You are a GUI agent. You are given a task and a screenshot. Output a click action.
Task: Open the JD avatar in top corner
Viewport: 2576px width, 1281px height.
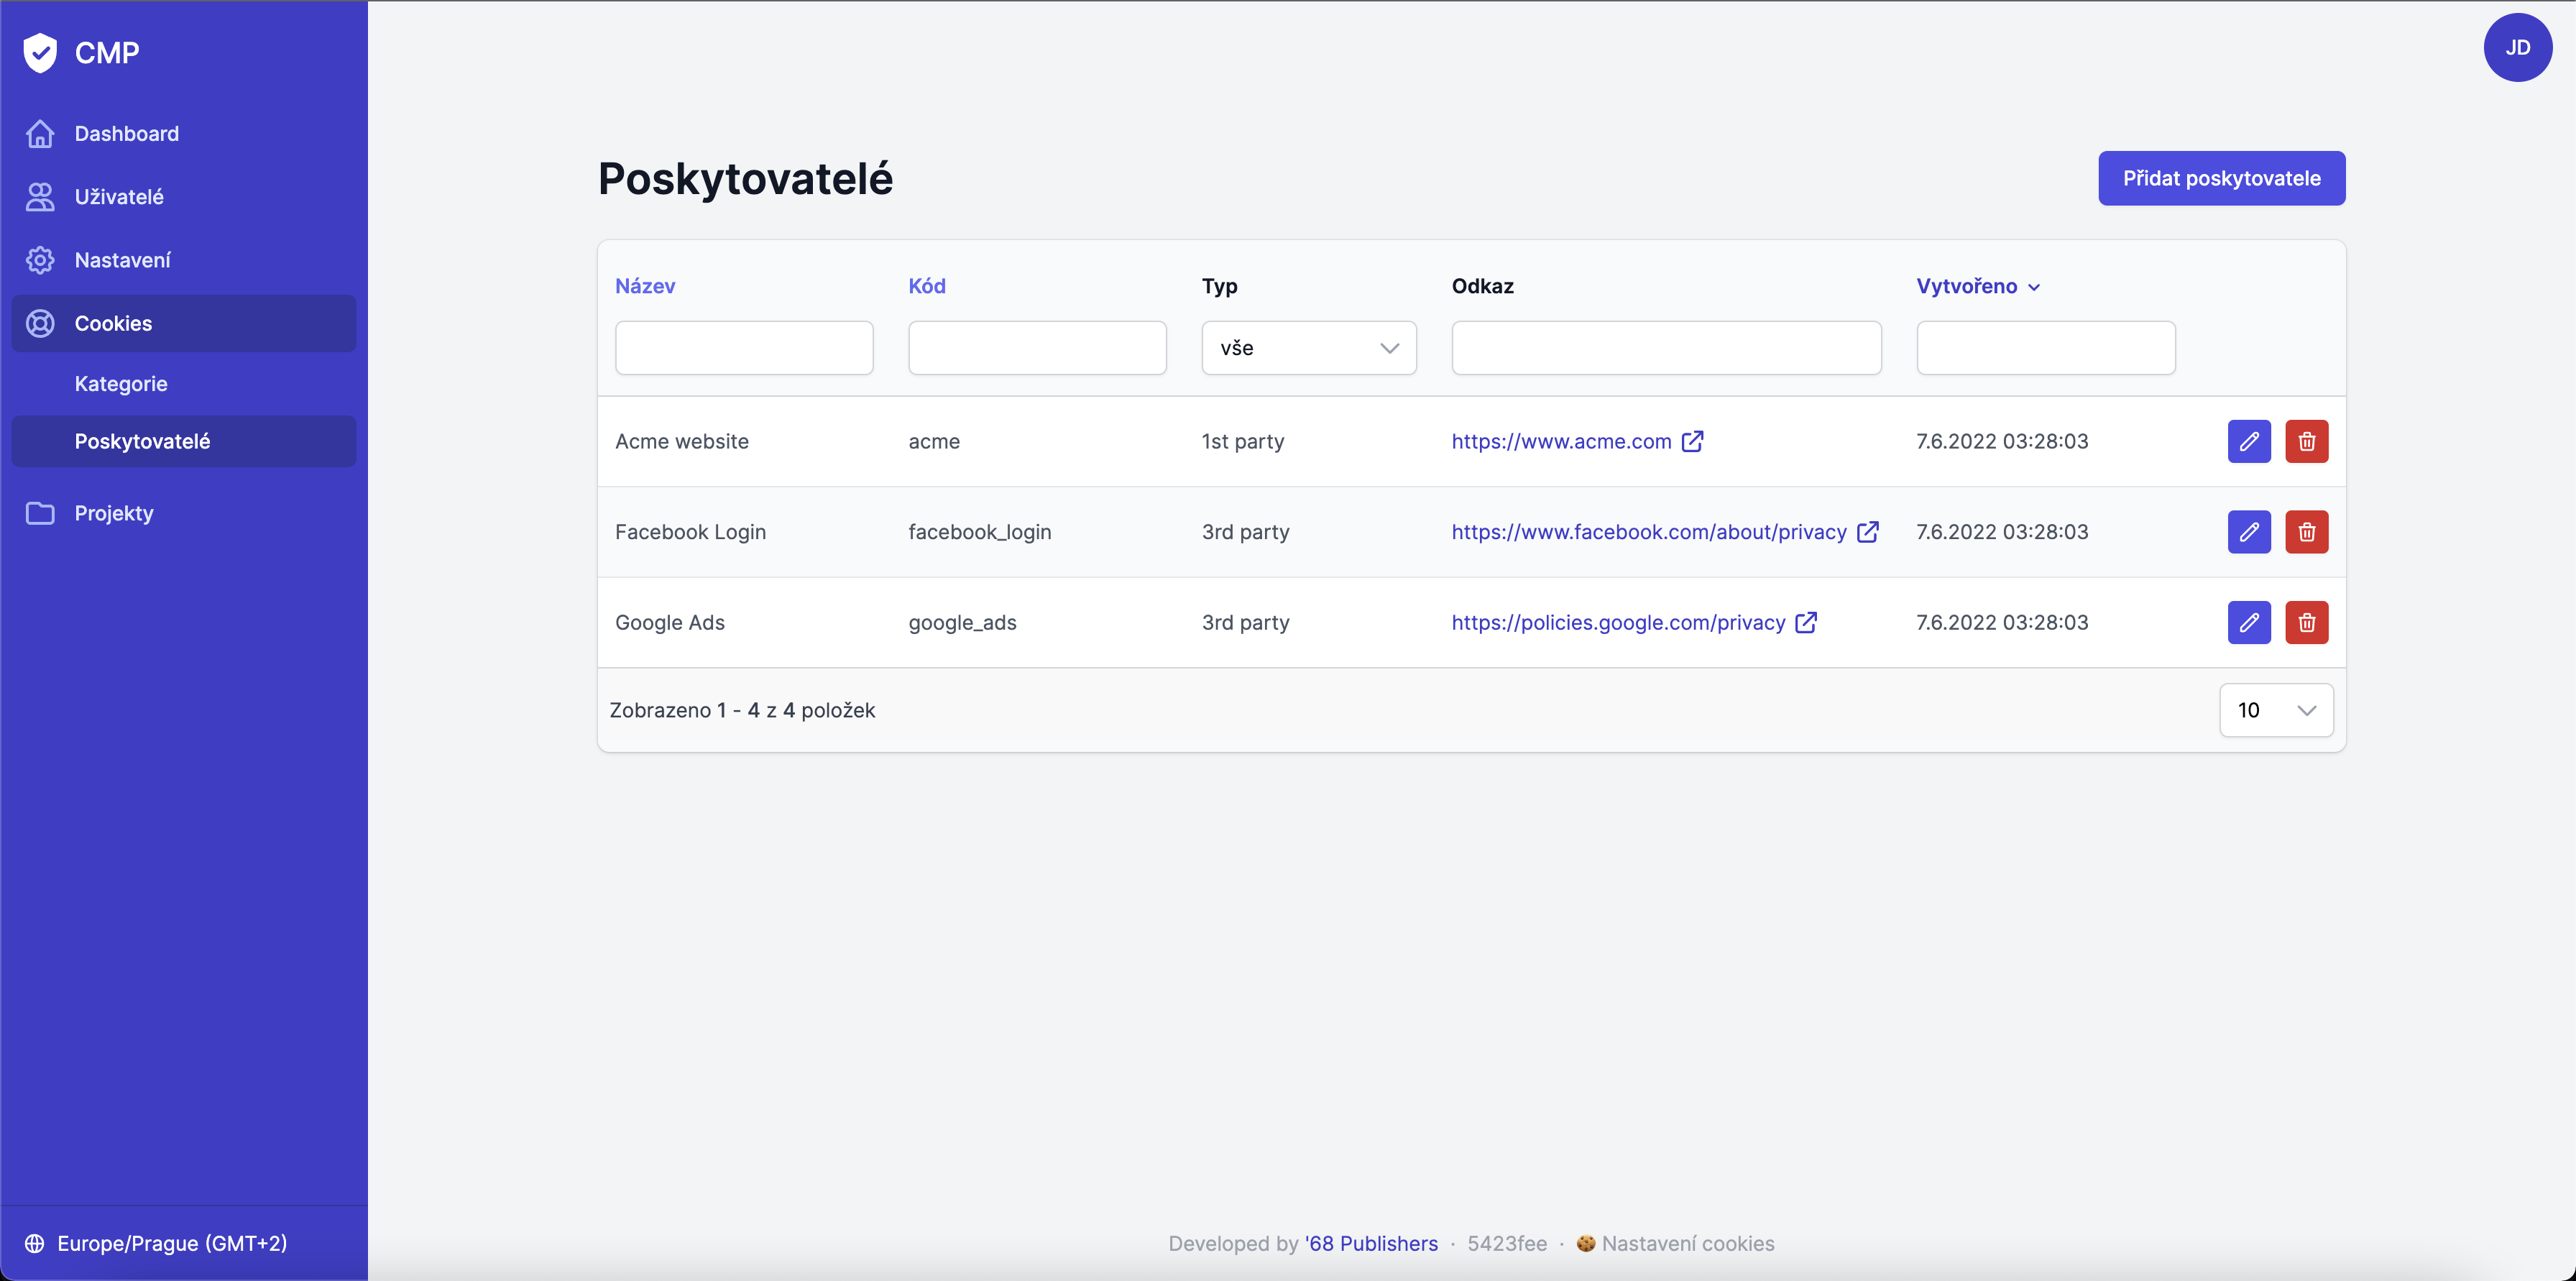(2518, 47)
